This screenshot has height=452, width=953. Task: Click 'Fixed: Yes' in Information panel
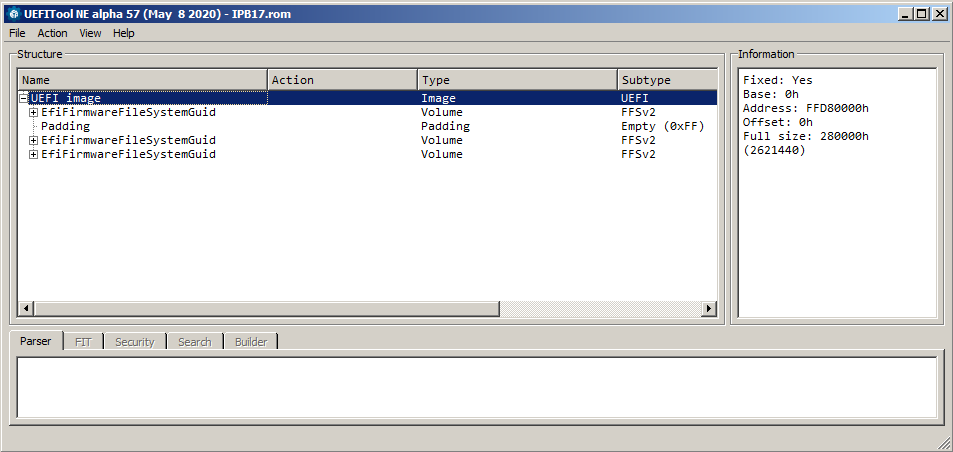[x=777, y=80]
